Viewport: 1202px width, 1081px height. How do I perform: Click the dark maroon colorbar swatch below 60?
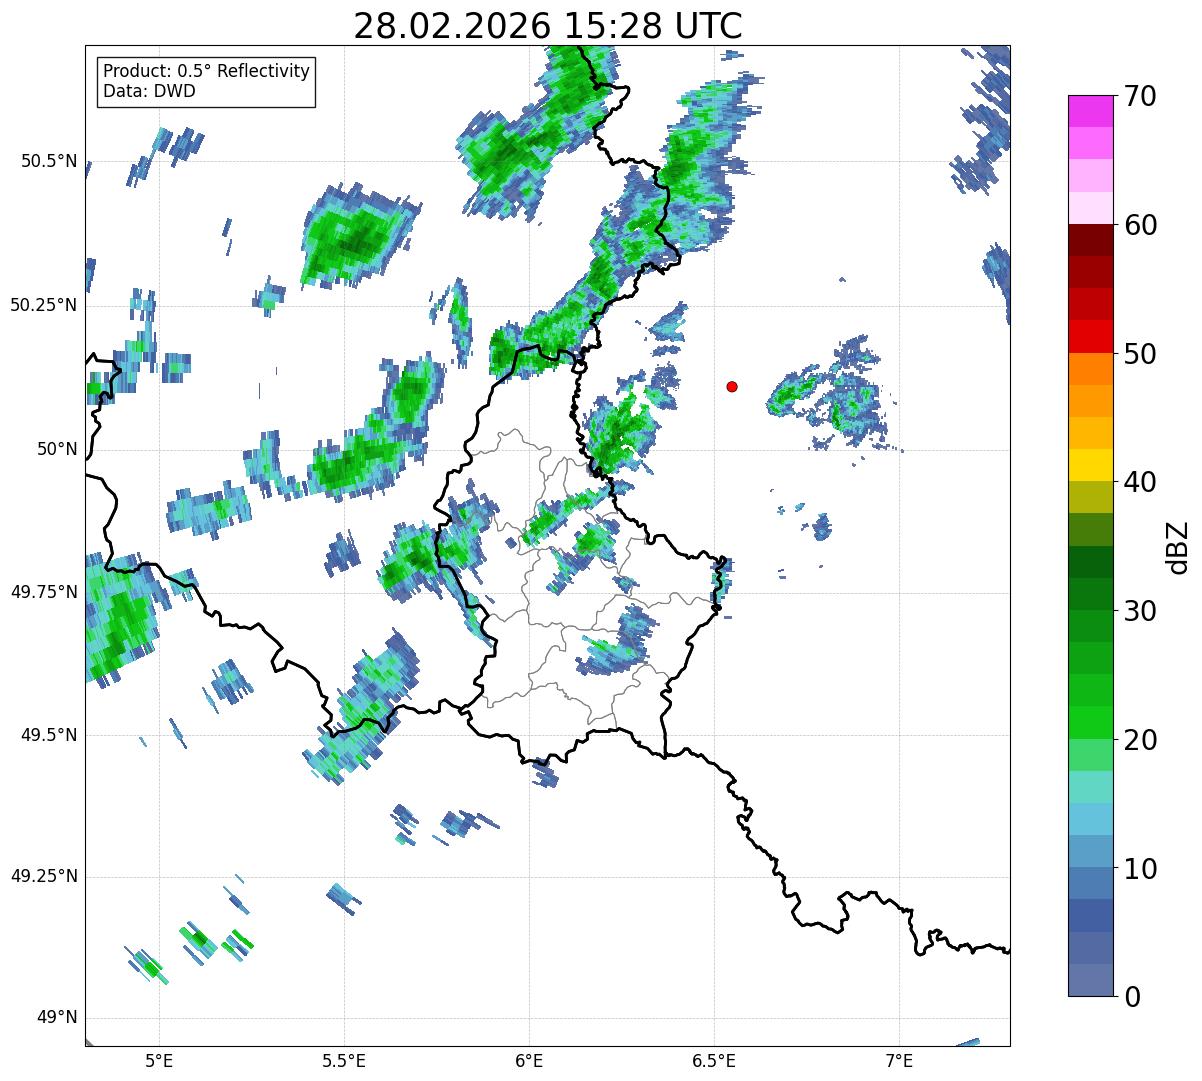coord(1091,241)
